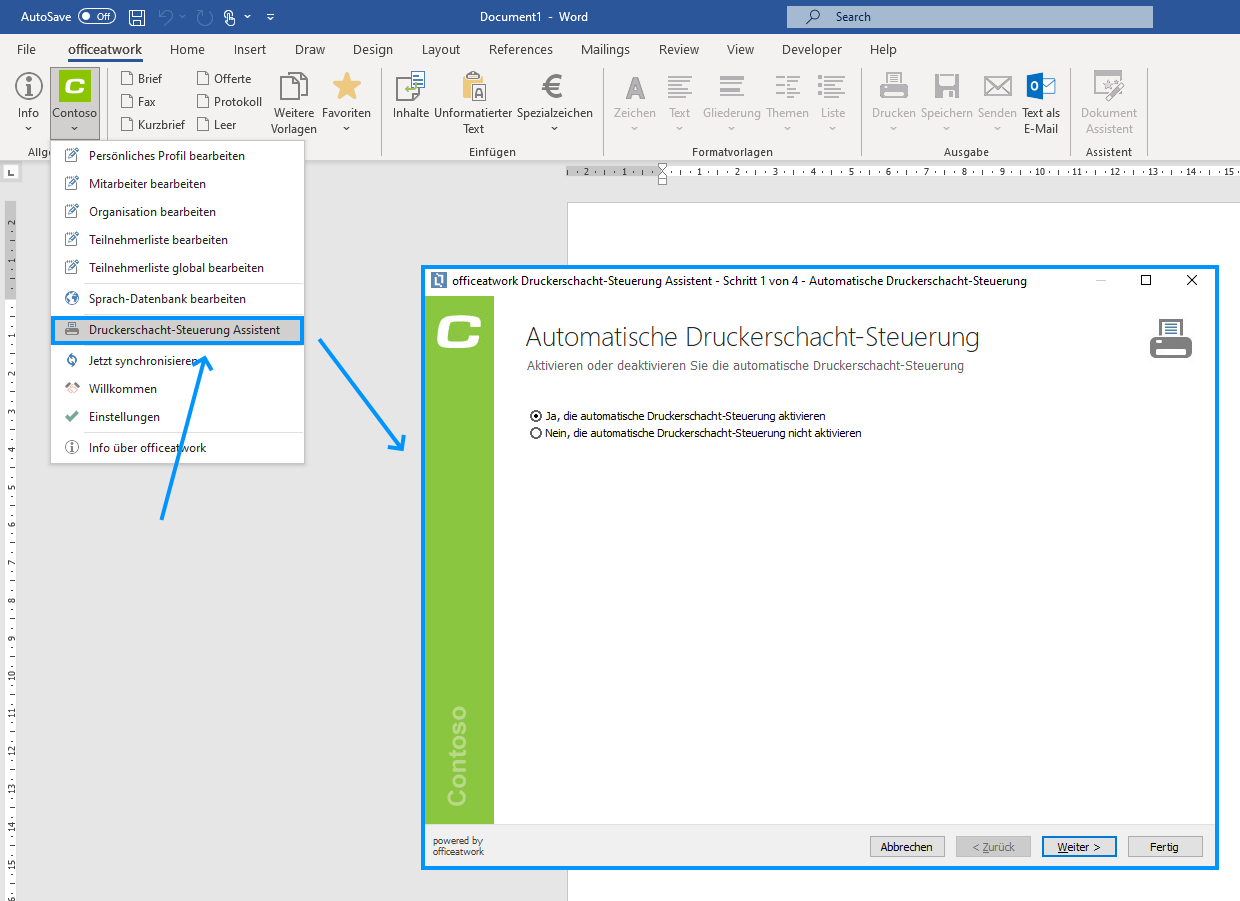The image size is (1240, 901).
Task: Choose the Brief template
Action: pyautogui.click(x=141, y=78)
